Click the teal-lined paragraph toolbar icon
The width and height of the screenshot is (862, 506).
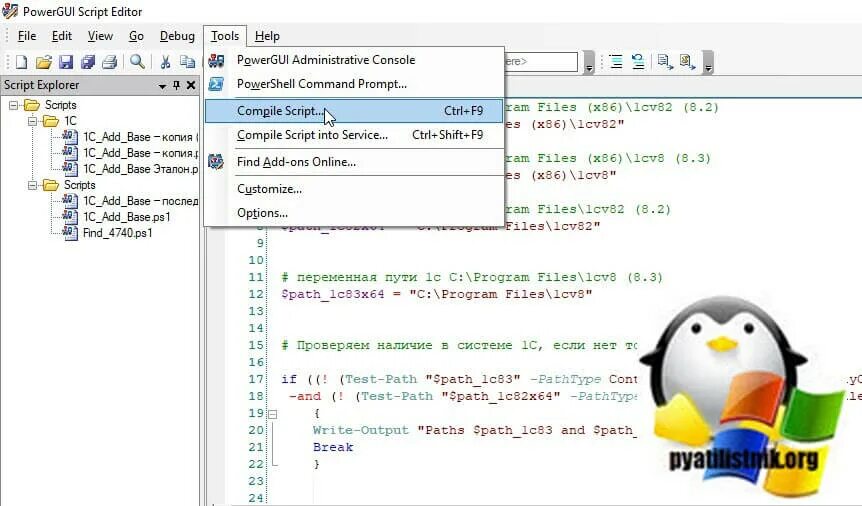(616, 62)
